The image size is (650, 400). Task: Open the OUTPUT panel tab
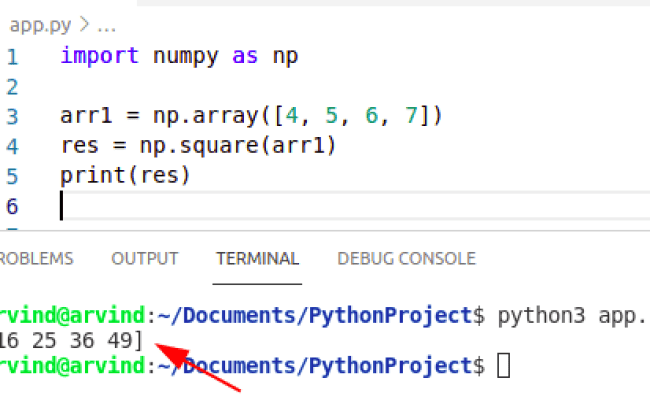coord(145,259)
